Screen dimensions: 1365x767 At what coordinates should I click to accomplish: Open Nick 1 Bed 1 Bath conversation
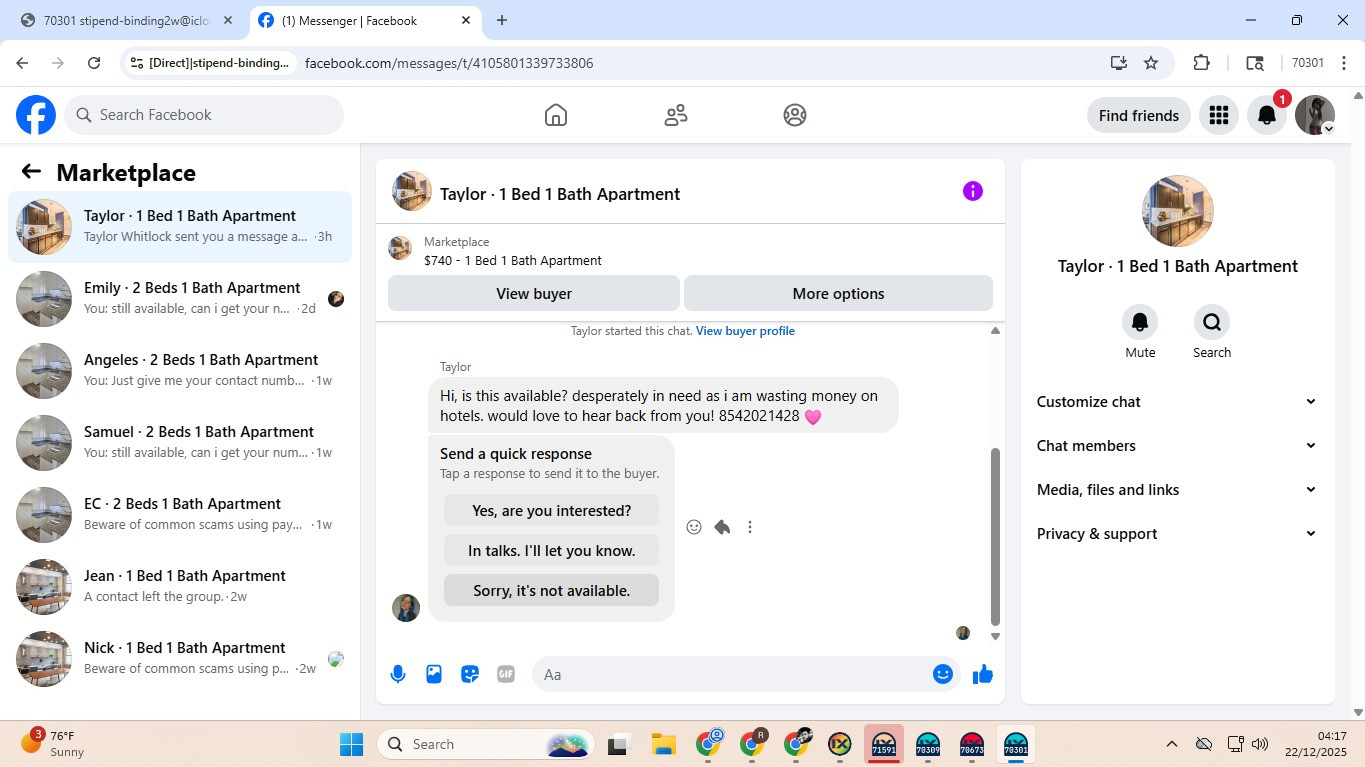tap(180, 659)
